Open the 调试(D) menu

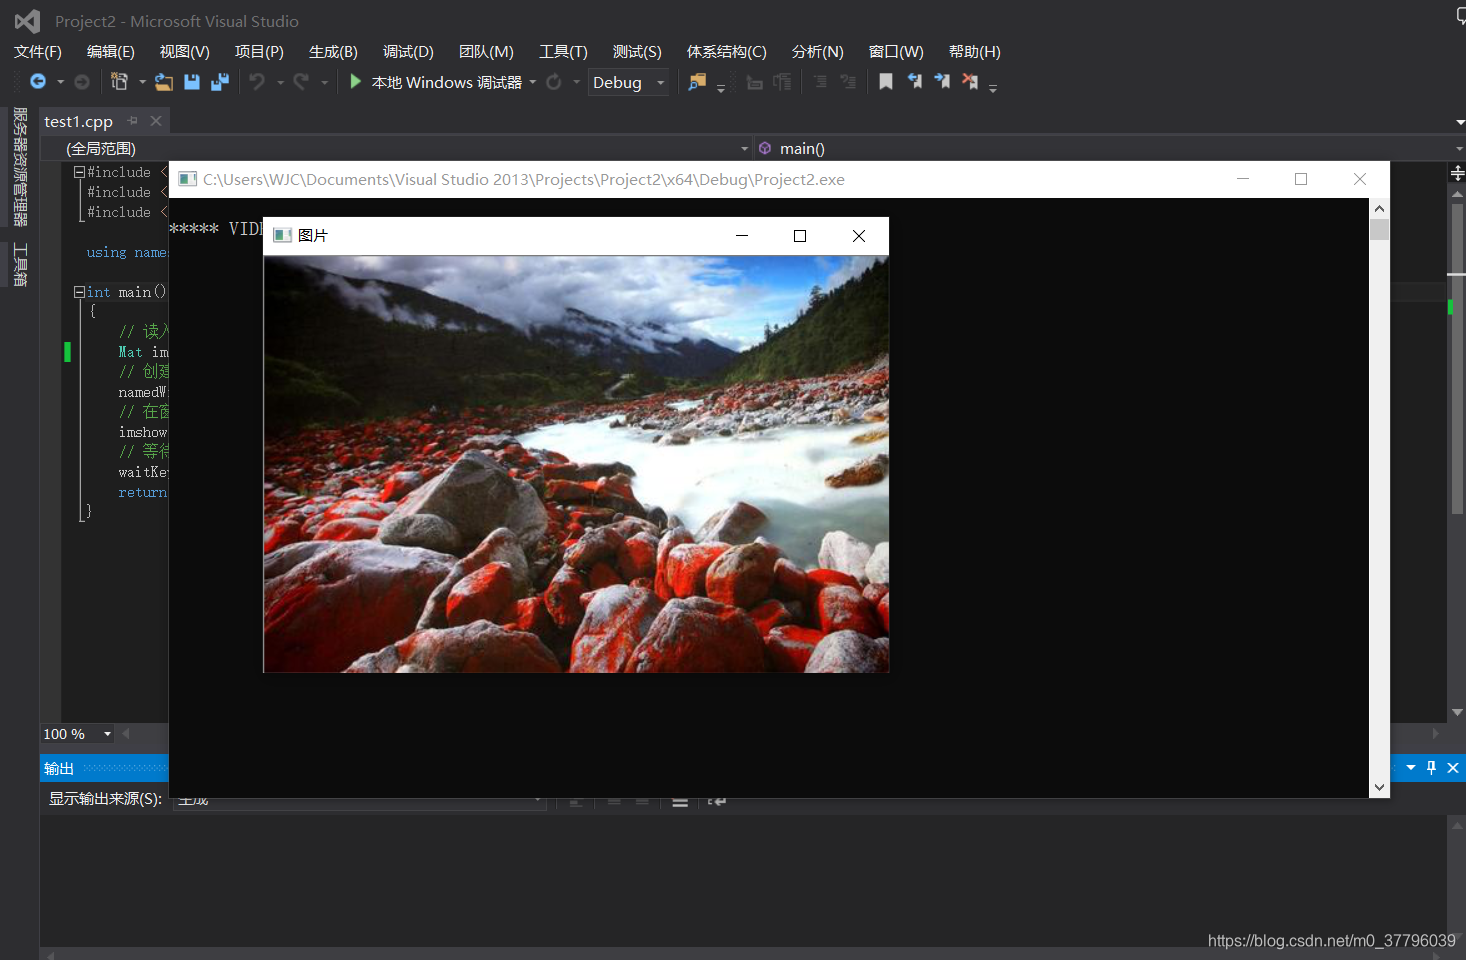pos(408,51)
